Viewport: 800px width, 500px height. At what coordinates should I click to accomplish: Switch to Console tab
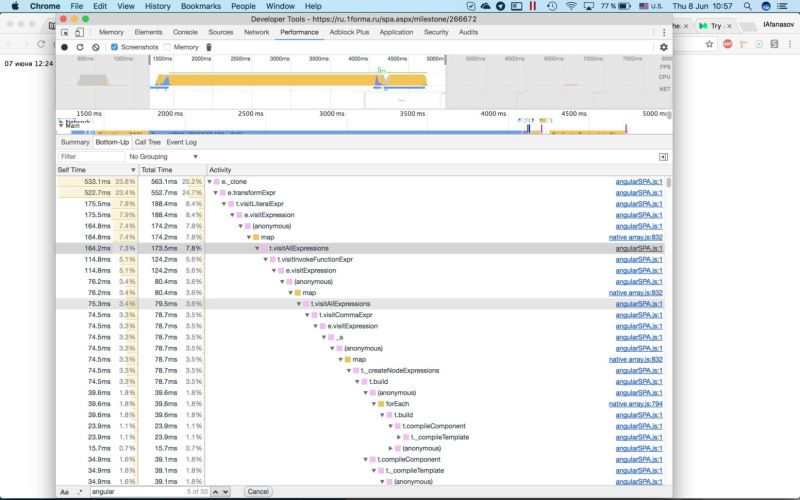tap(185, 32)
